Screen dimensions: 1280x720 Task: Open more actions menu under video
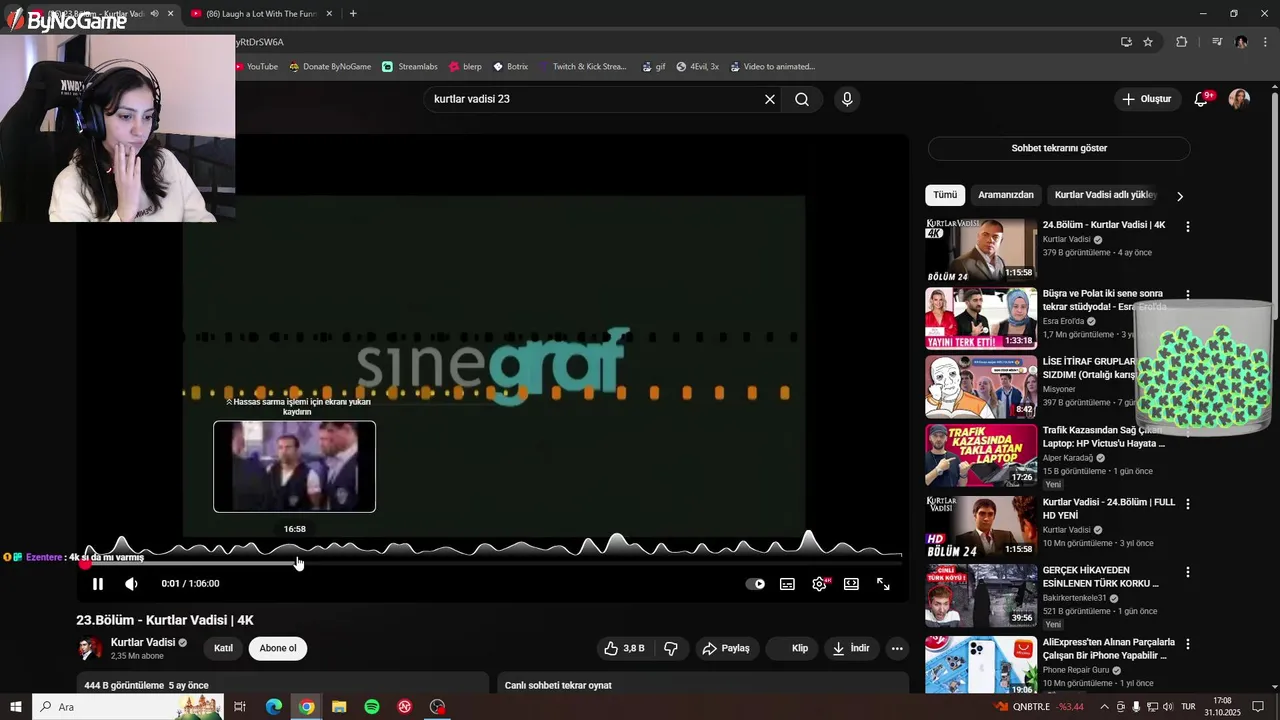pyautogui.click(x=897, y=648)
